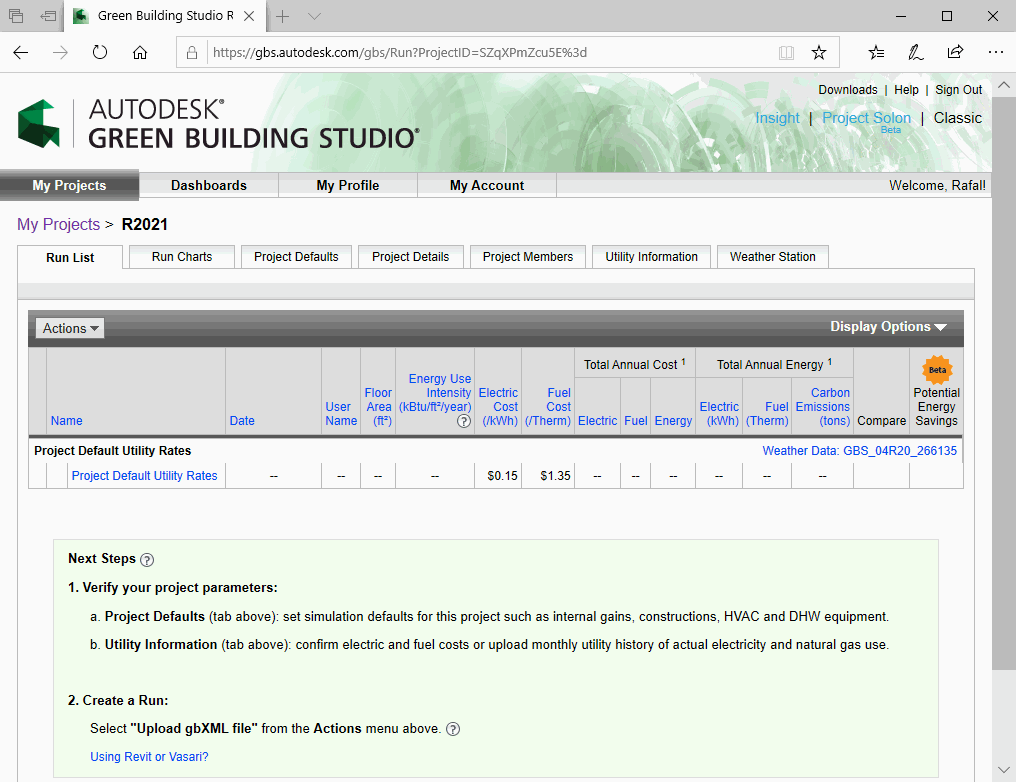Image resolution: width=1016 pixels, height=782 pixels.
Task: Click the browser forward arrow
Action: coord(60,52)
